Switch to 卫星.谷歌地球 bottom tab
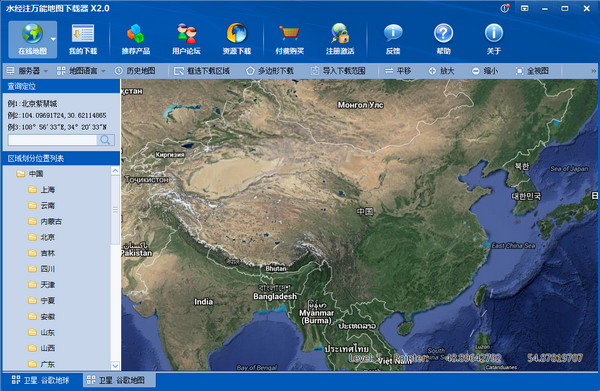 tap(41, 380)
